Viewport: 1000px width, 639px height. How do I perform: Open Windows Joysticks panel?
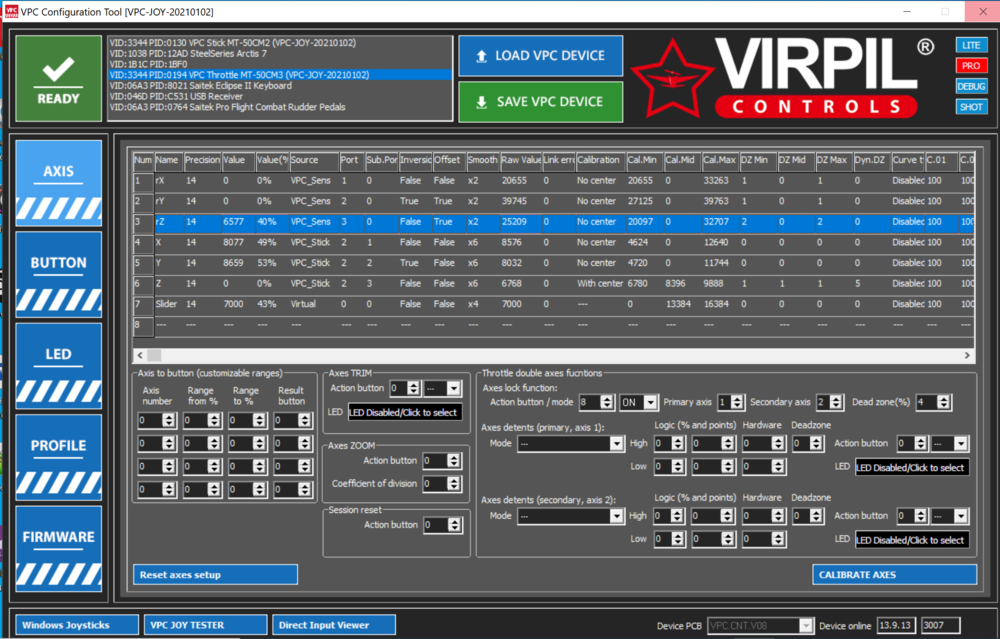[x=77, y=625]
